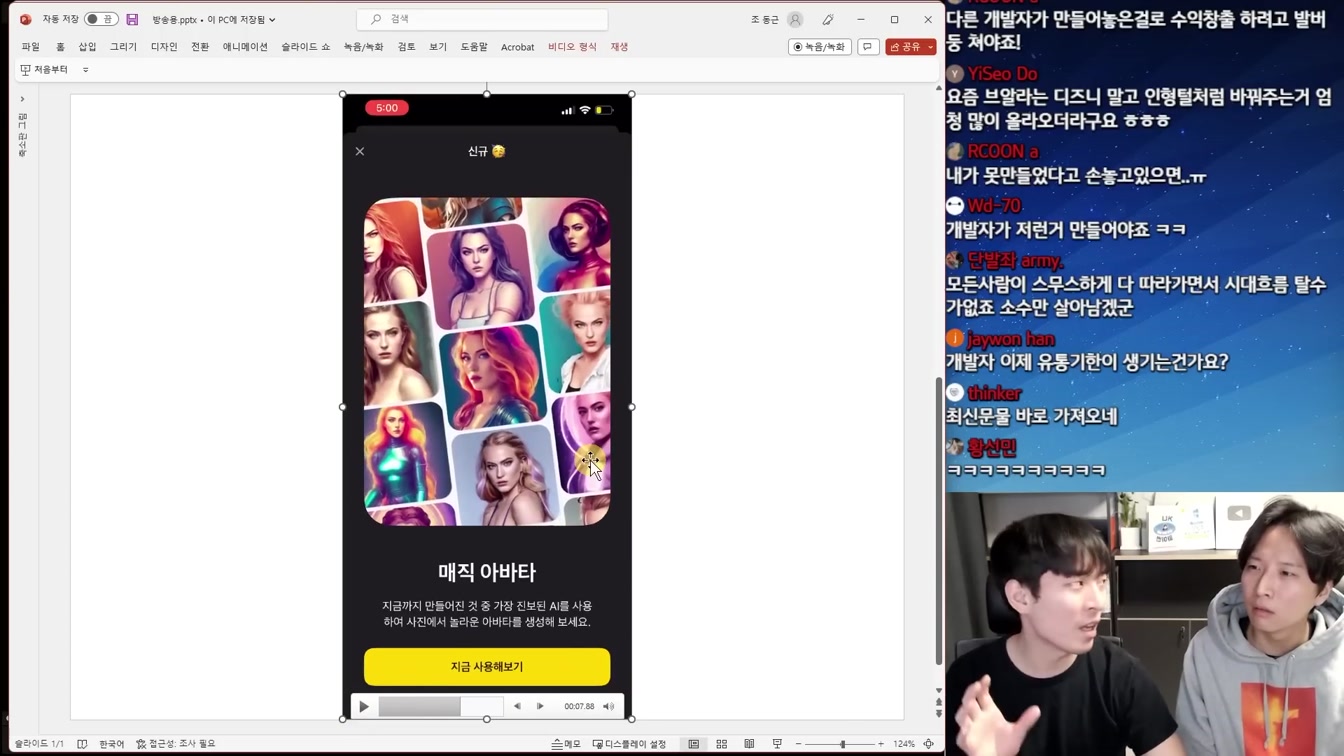Click the PowerPoint app logo icon
The width and height of the screenshot is (1344, 756).
(x=26, y=19)
